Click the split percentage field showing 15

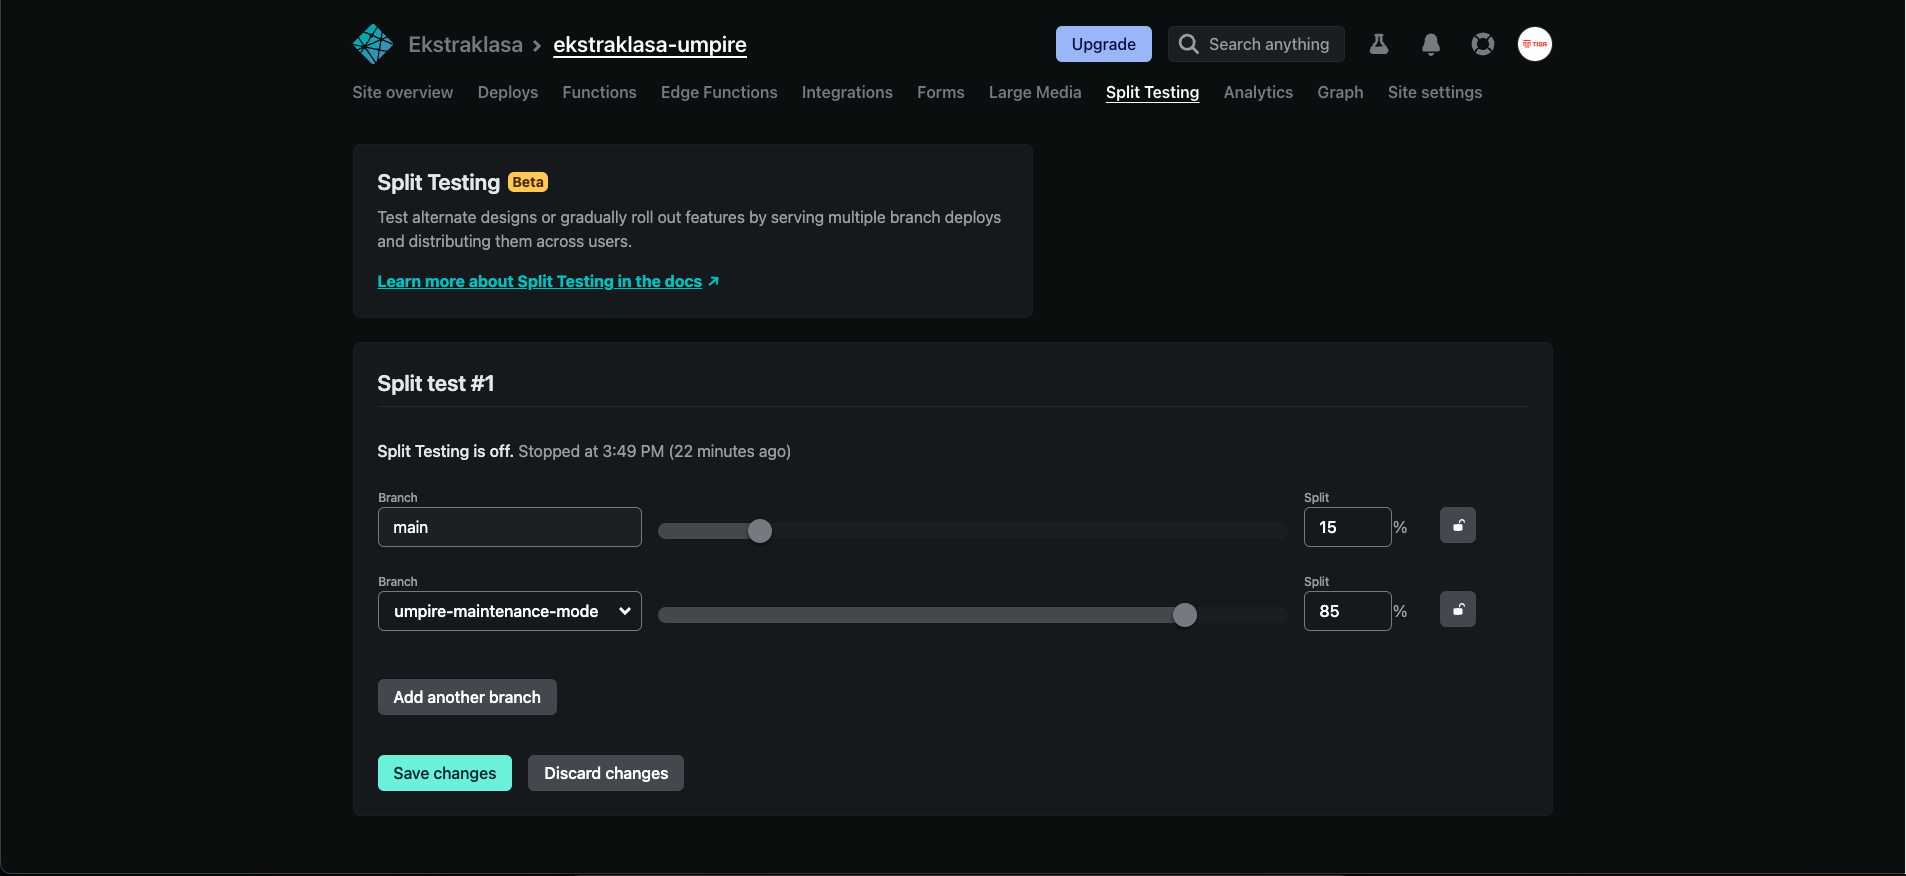pyautogui.click(x=1348, y=527)
